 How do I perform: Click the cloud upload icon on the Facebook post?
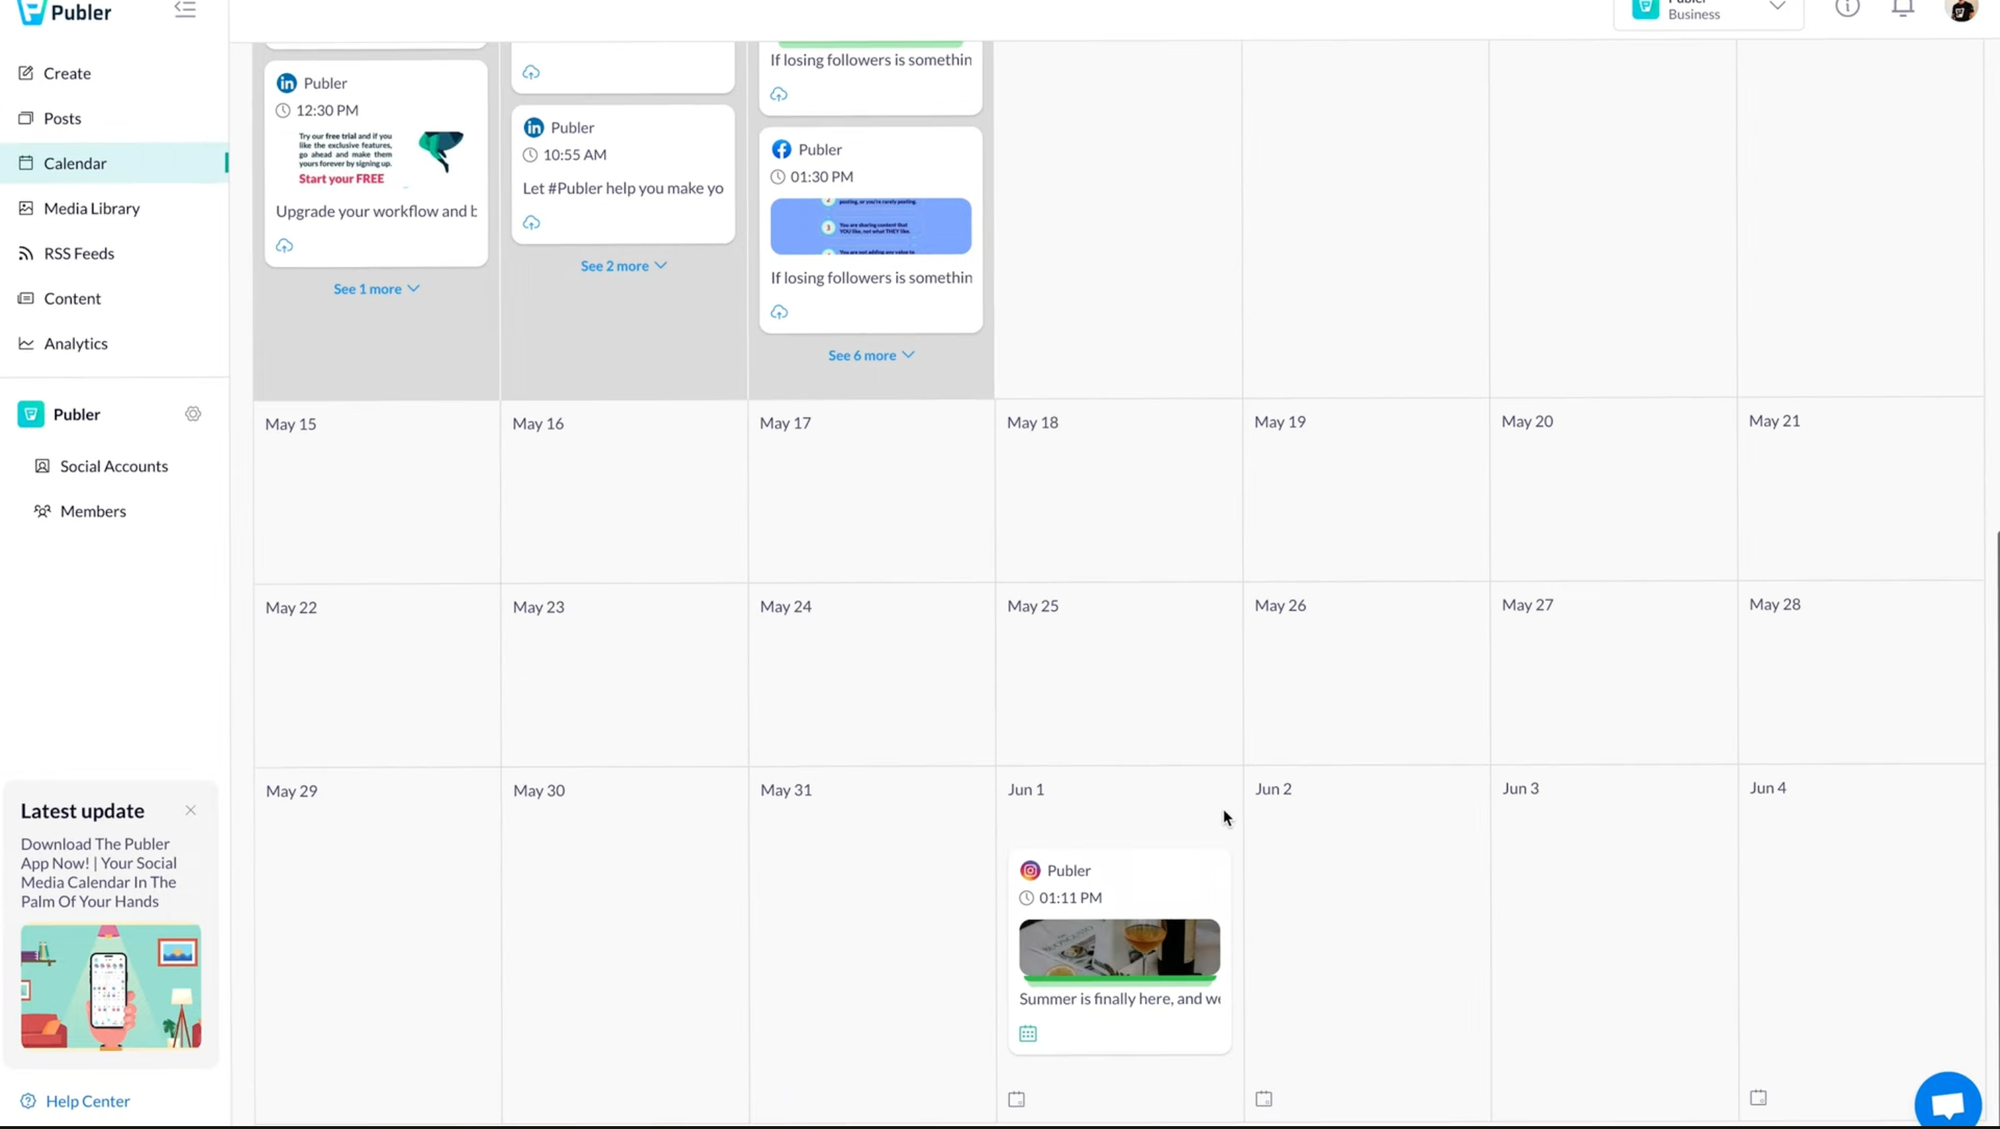779,312
